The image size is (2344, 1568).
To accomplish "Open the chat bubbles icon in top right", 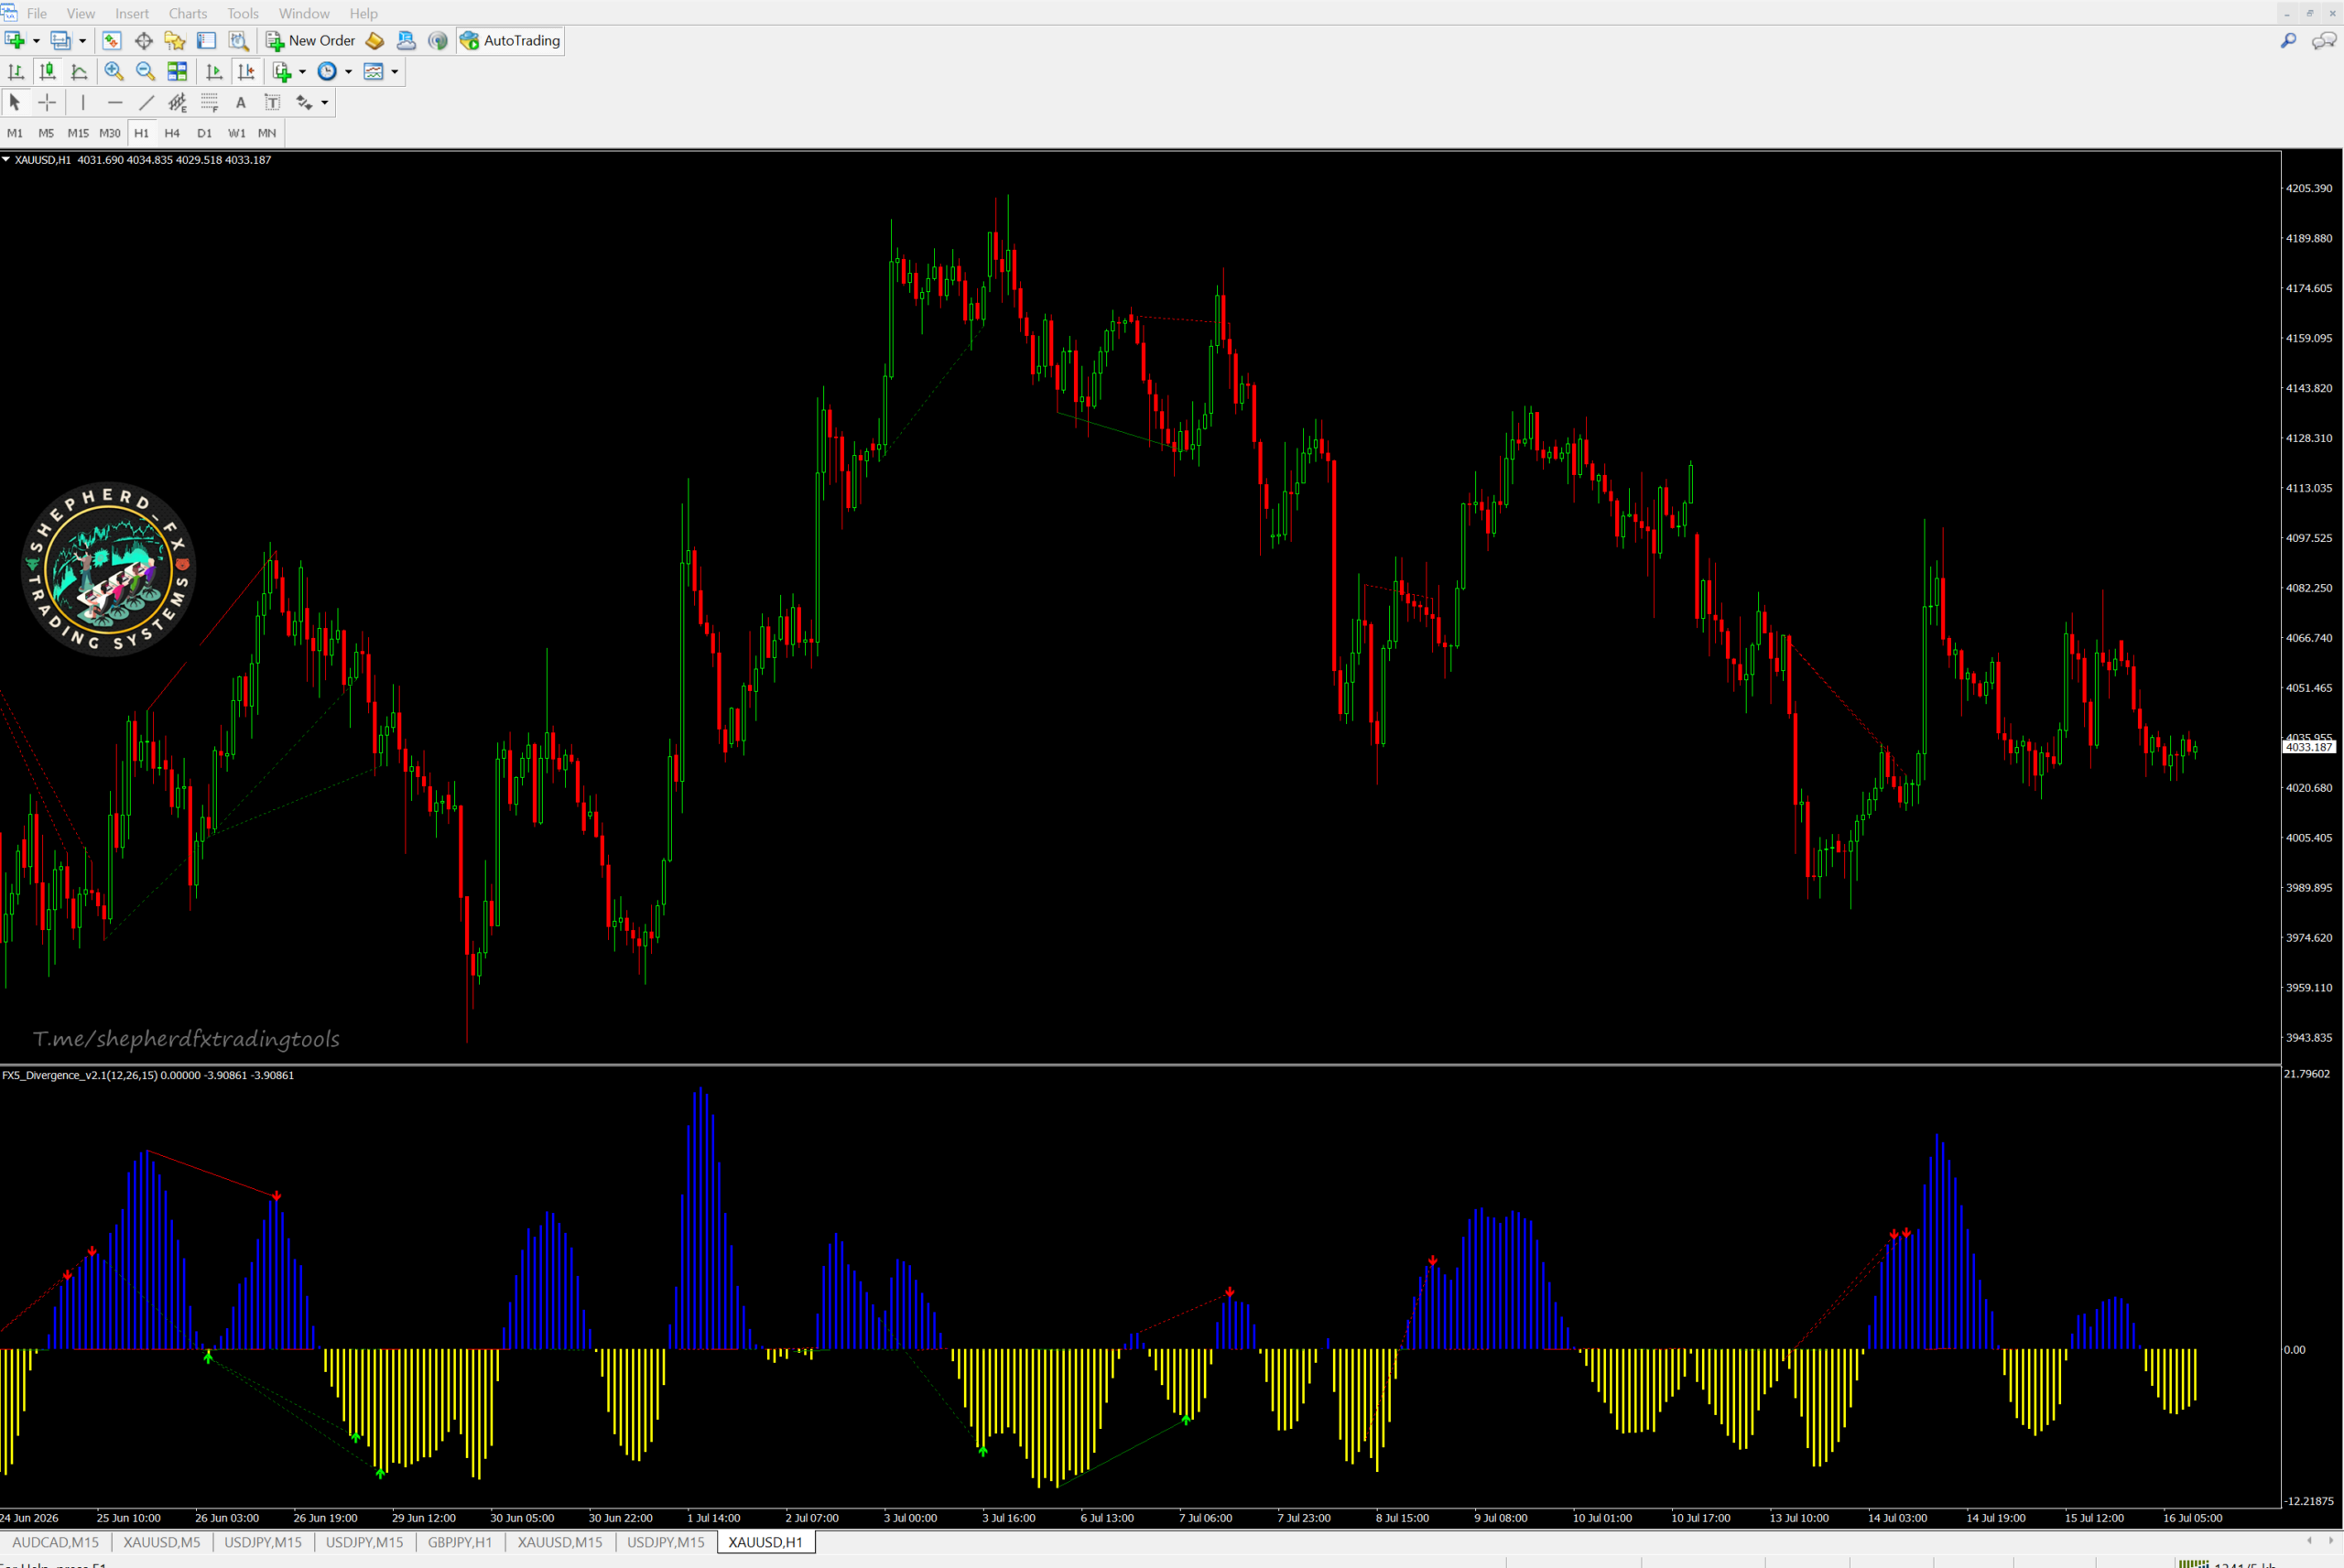I will click(x=2324, y=40).
